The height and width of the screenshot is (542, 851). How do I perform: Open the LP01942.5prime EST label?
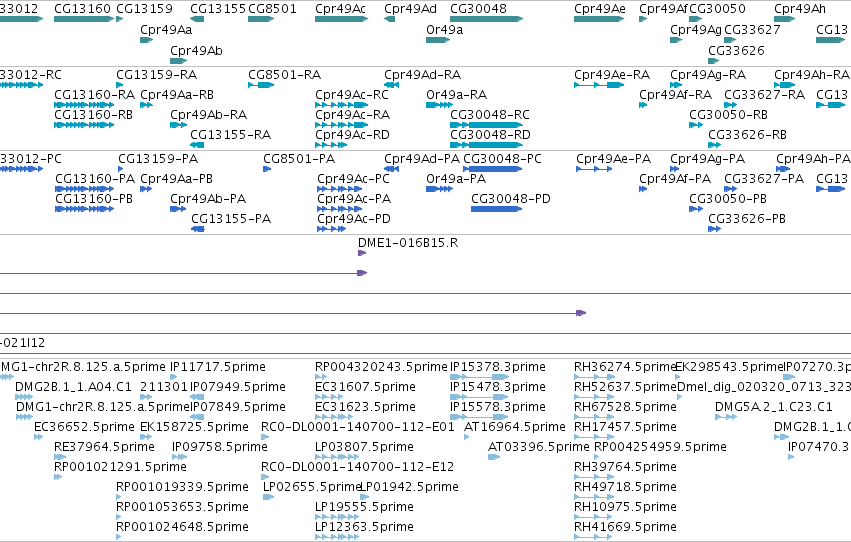click(x=410, y=487)
